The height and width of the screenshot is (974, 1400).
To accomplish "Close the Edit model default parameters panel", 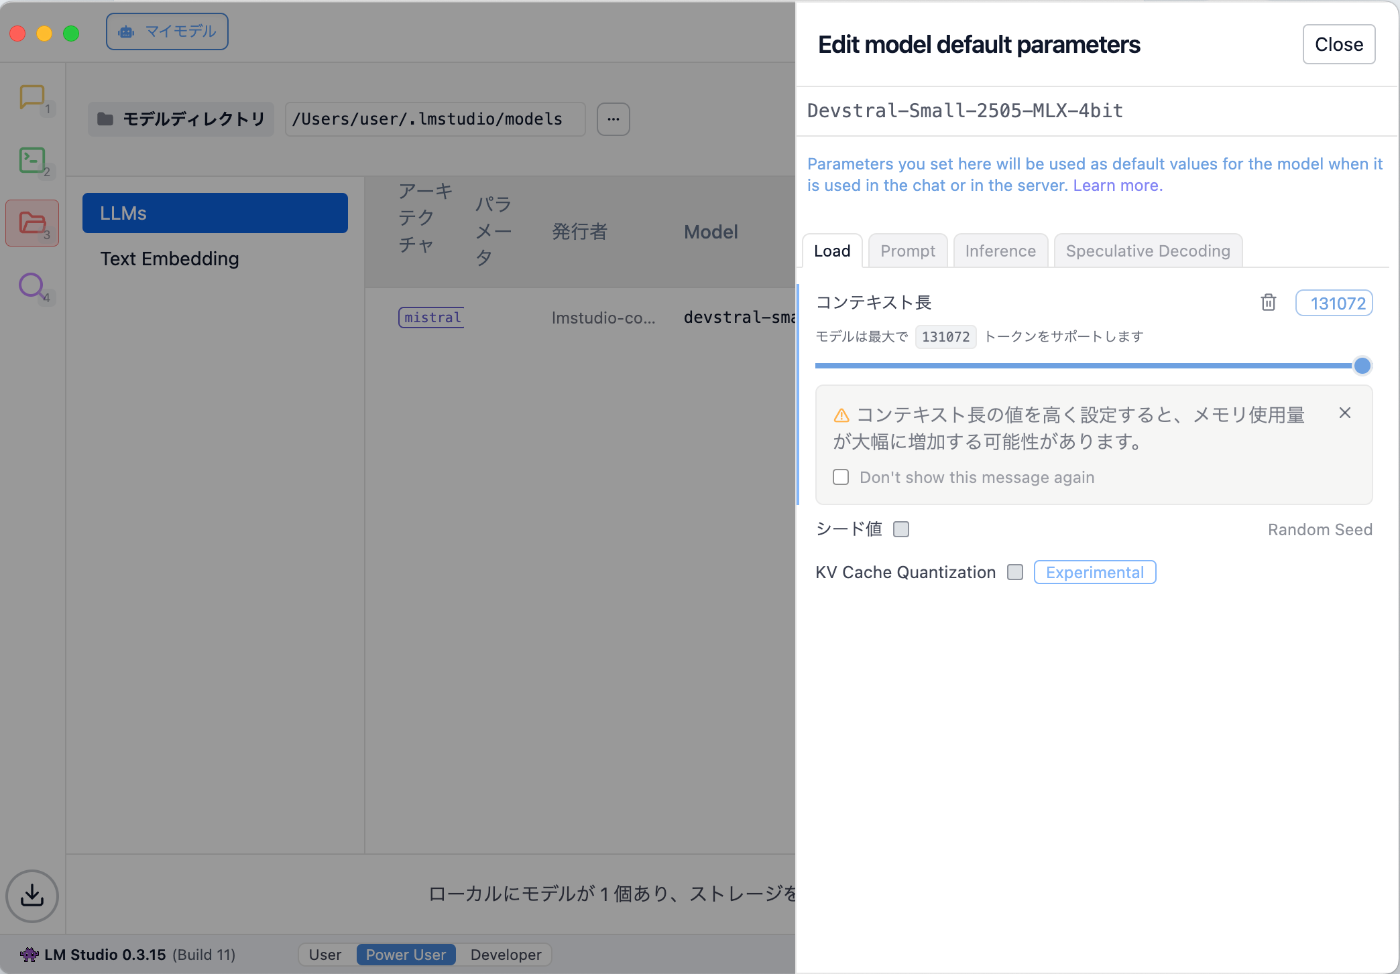I will [x=1339, y=44].
